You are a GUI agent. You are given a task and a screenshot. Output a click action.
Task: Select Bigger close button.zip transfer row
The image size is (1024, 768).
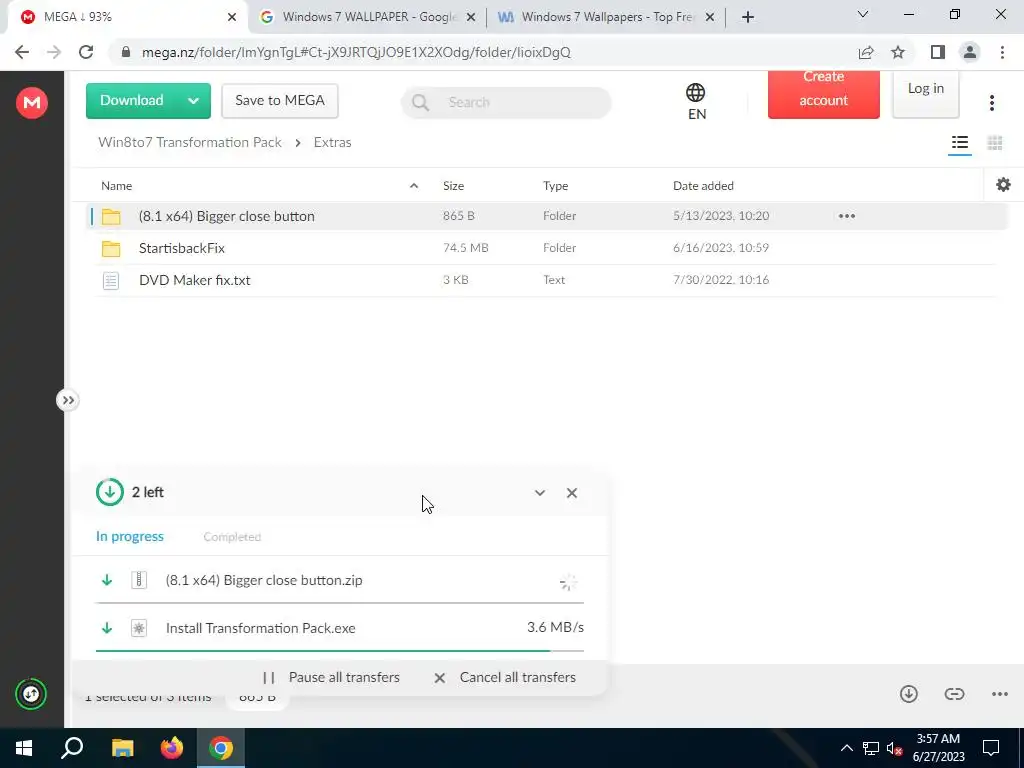(340, 581)
